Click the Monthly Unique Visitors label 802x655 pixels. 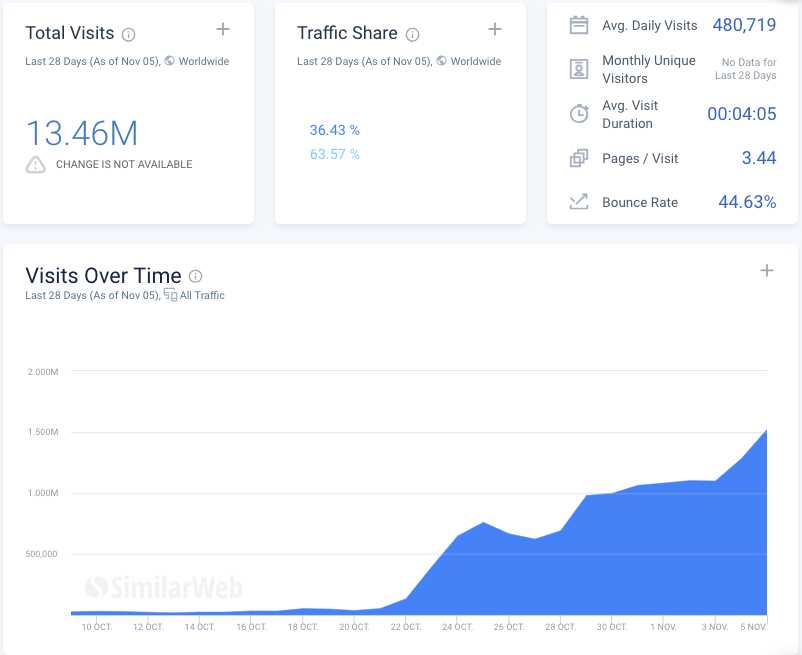click(649, 69)
